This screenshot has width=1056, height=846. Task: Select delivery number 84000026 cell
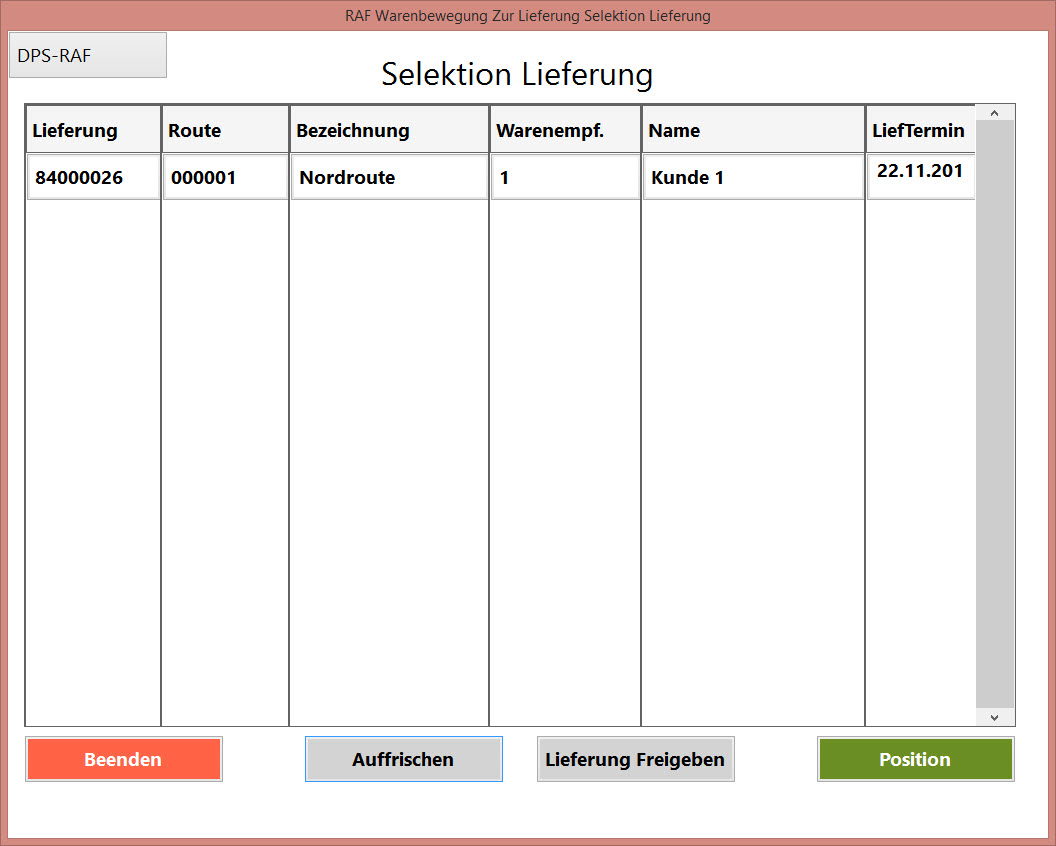(93, 178)
